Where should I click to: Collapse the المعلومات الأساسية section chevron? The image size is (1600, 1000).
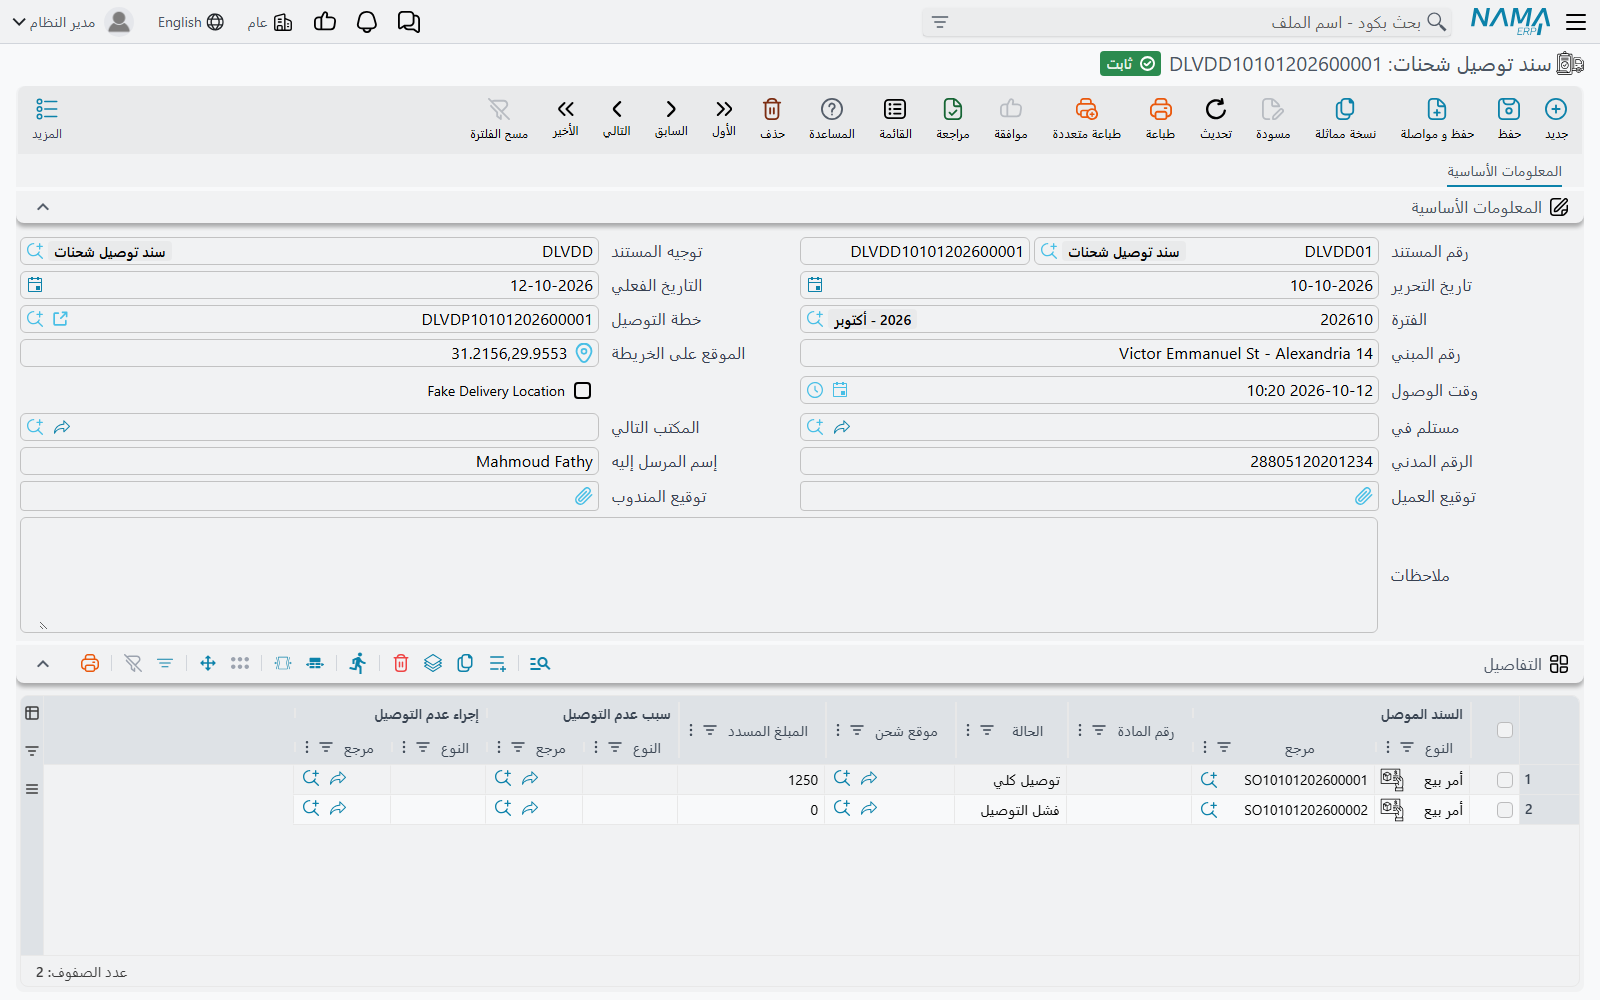tap(43, 207)
